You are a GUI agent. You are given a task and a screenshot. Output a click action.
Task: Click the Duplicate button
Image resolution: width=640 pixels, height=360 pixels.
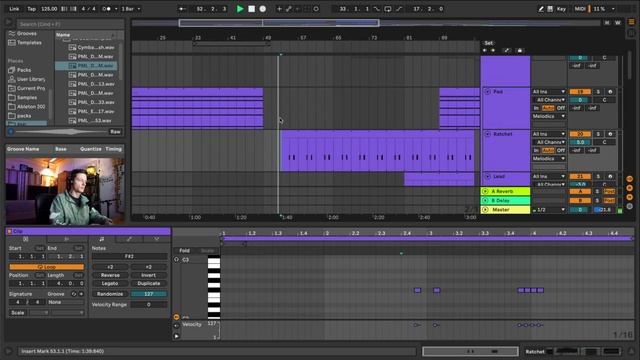point(149,283)
